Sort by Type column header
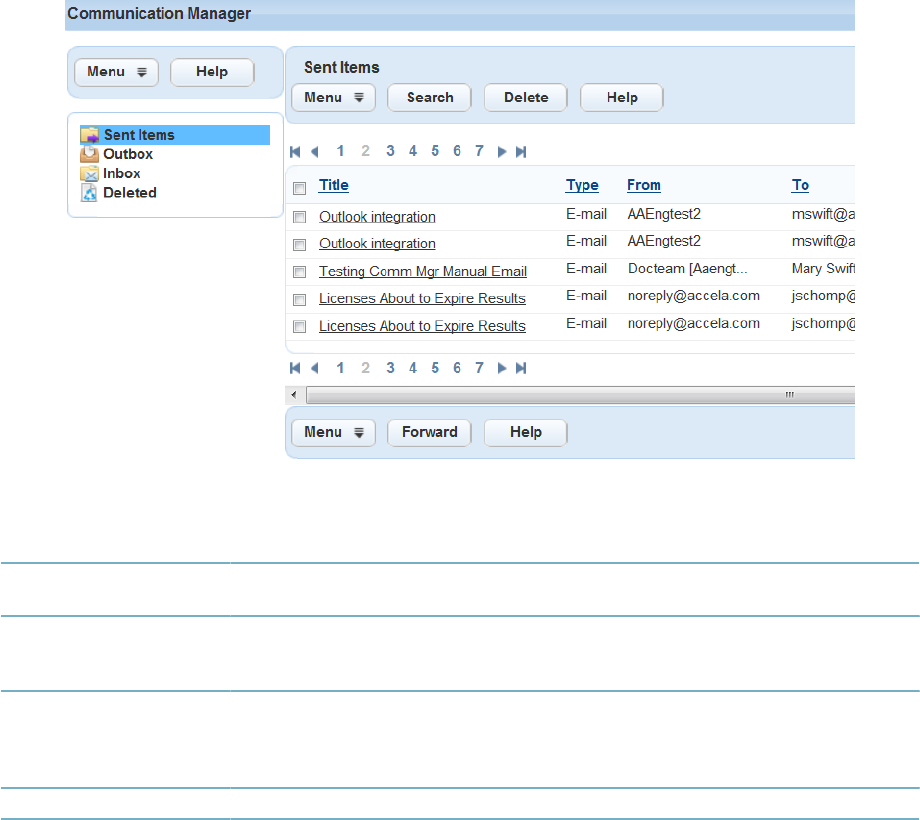This screenshot has width=920, height=820. click(582, 185)
